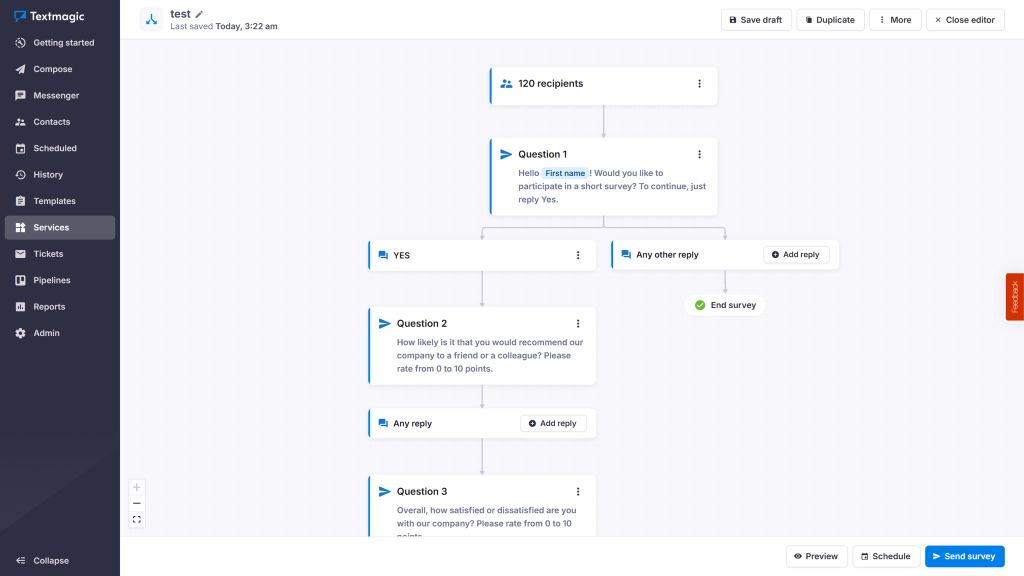Image resolution: width=1024 pixels, height=576 pixels.
Task: Click the Any reply chat icon
Action: [x=383, y=423]
